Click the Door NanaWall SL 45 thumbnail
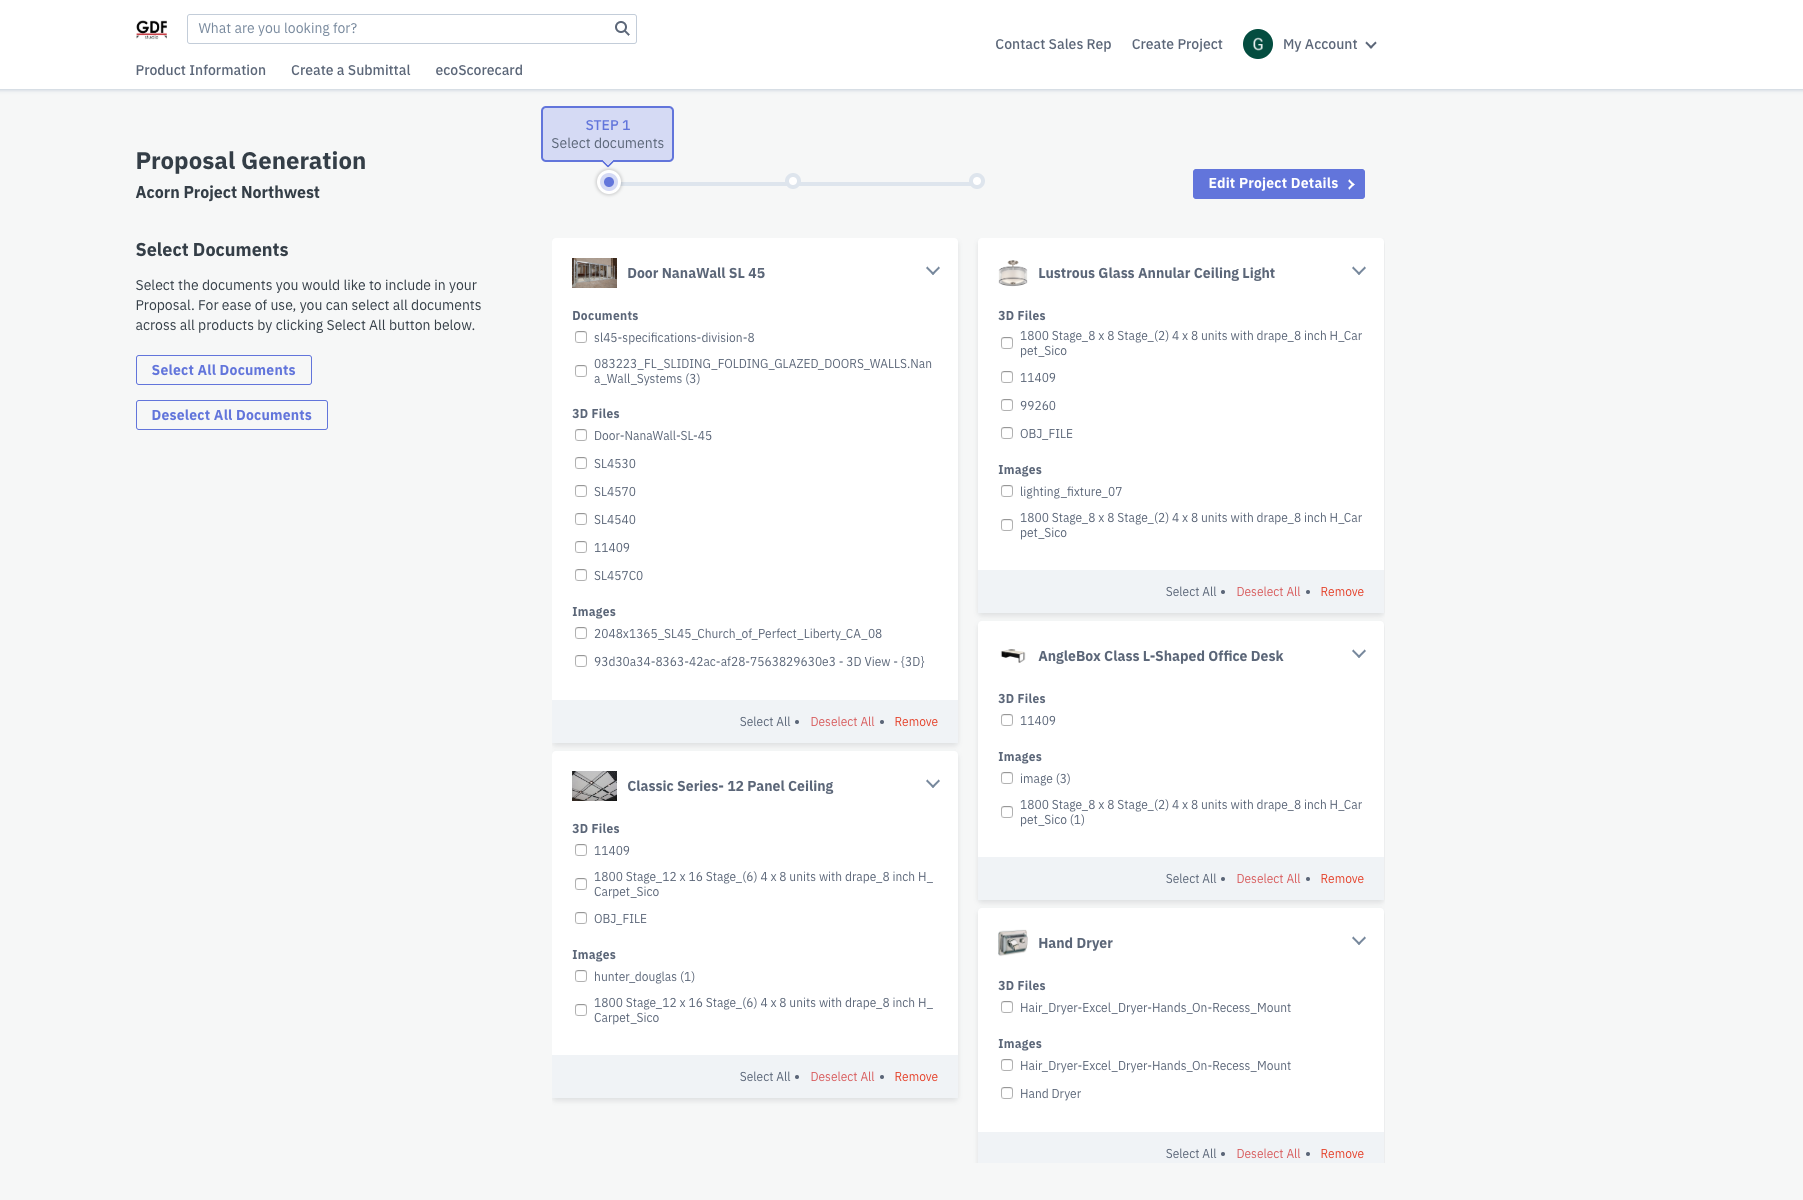The height and width of the screenshot is (1200, 1803). pyautogui.click(x=593, y=272)
